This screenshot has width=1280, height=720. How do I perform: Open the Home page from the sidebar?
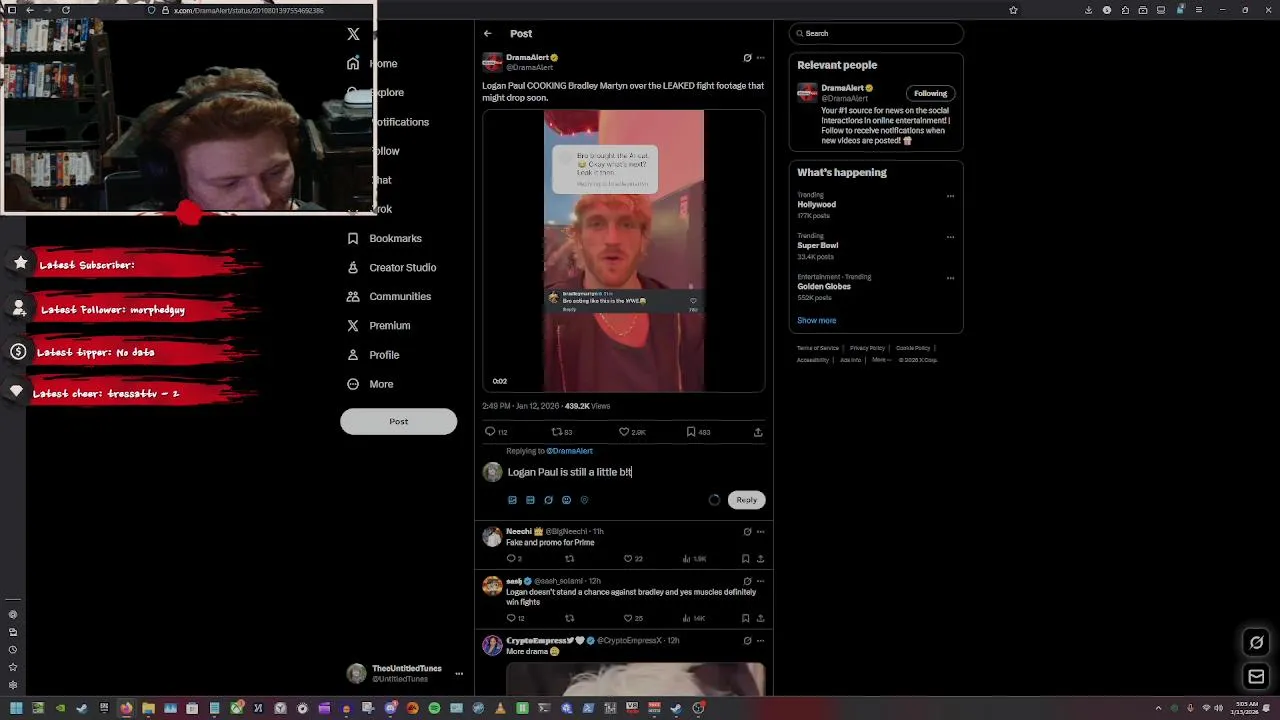[x=372, y=63]
